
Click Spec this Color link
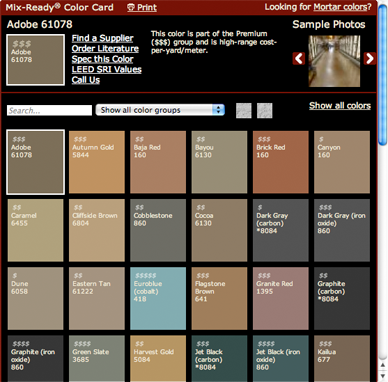tap(102, 59)
